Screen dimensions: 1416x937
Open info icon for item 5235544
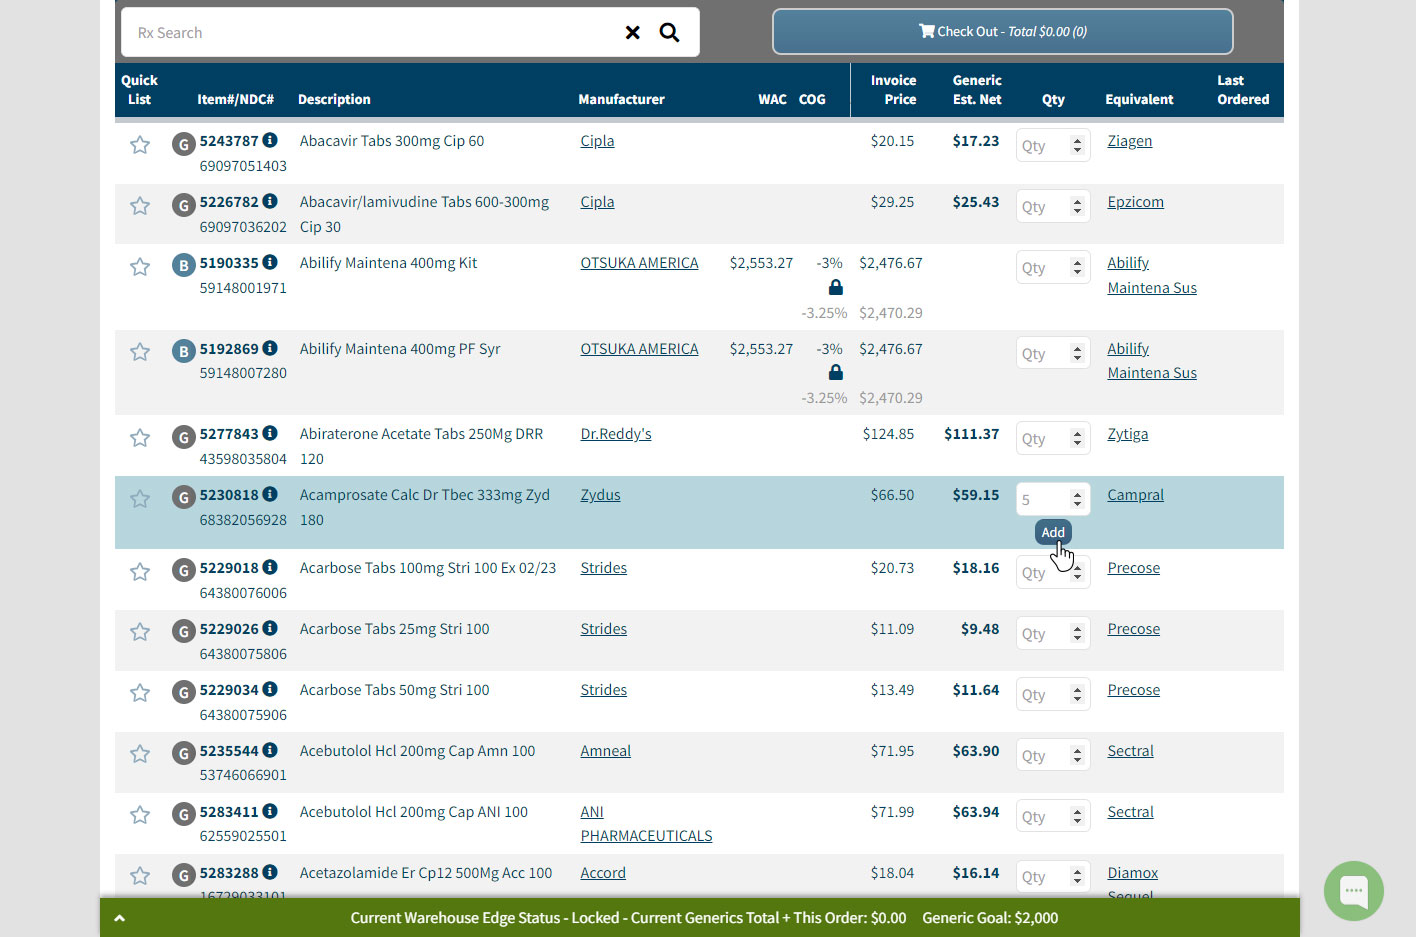270,750
